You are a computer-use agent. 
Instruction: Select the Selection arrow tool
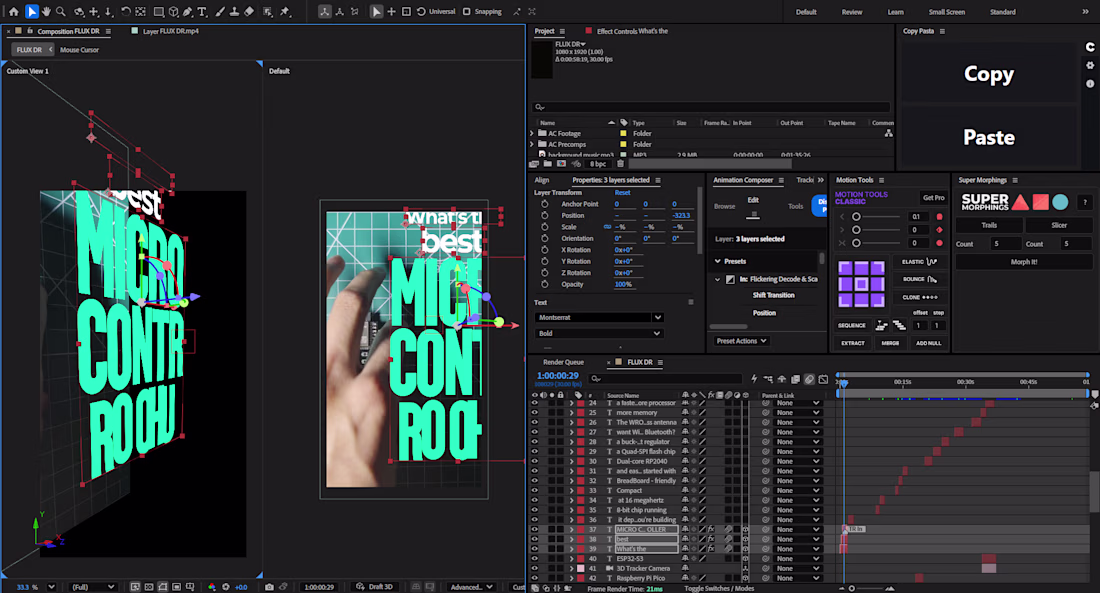tap(32, 11)
